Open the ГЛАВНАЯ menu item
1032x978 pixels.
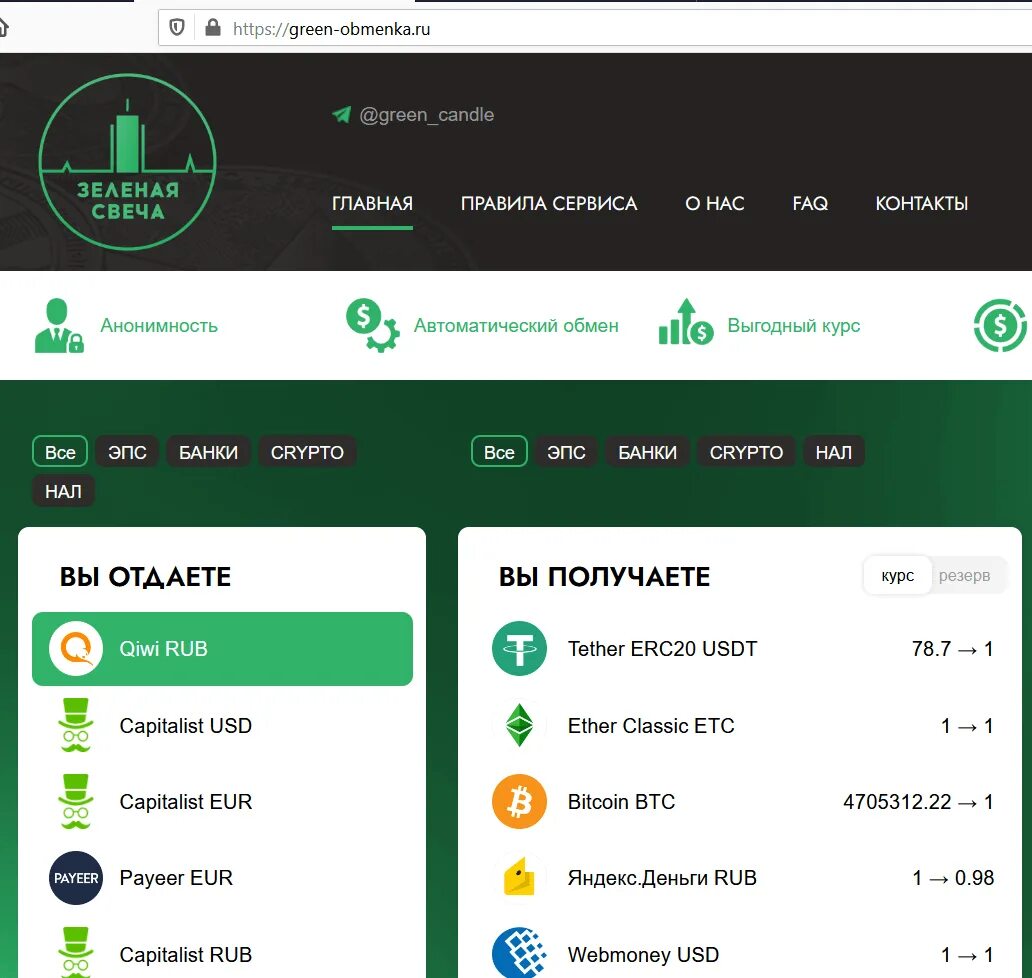point(373,203)
